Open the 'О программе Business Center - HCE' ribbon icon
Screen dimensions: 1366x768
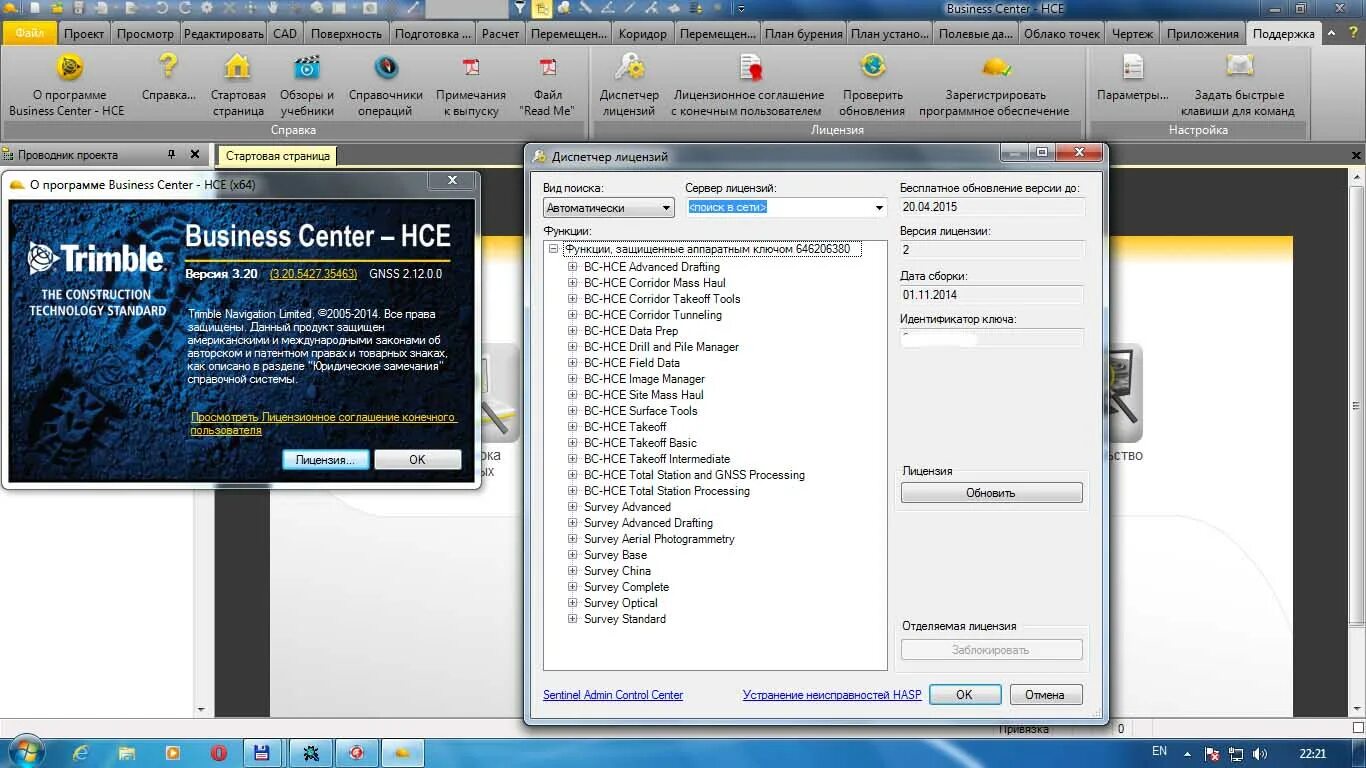68,68
